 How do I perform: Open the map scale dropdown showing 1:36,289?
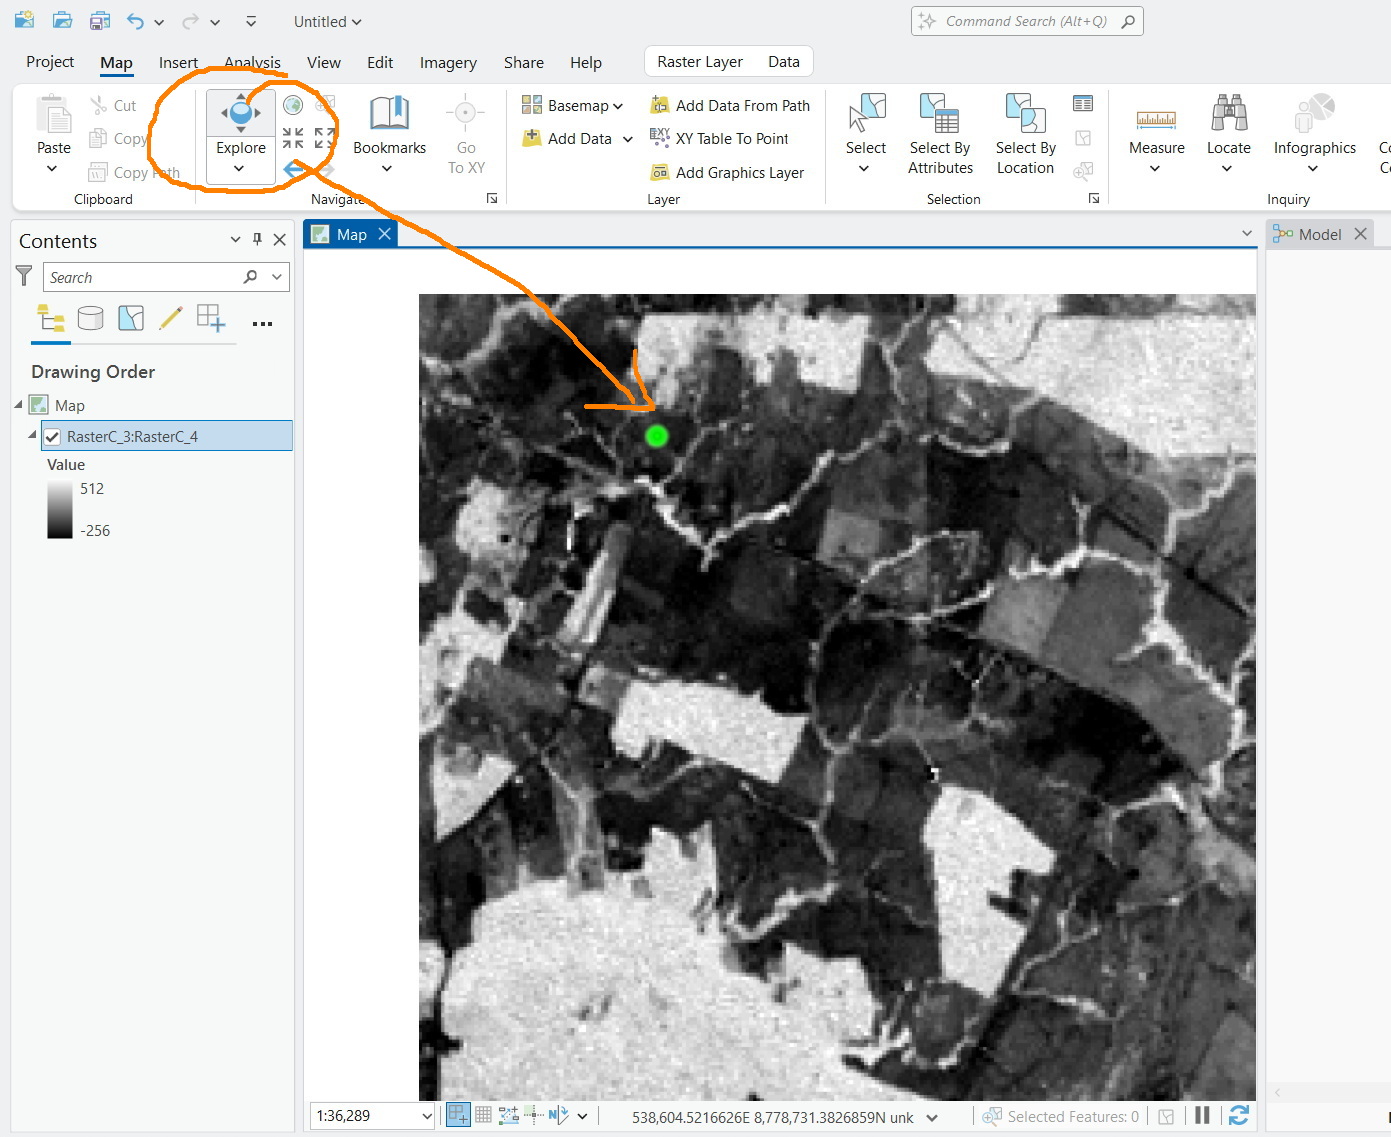coord(427,1114)
